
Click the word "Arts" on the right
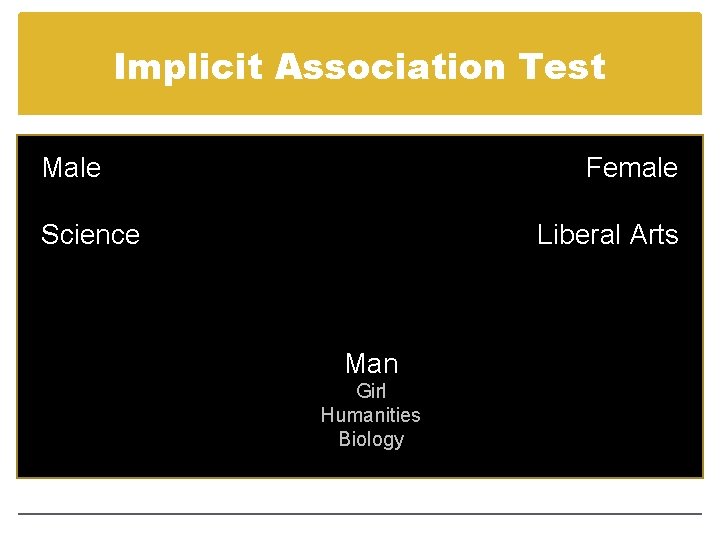pyautogui.click(x=655, y=235)
